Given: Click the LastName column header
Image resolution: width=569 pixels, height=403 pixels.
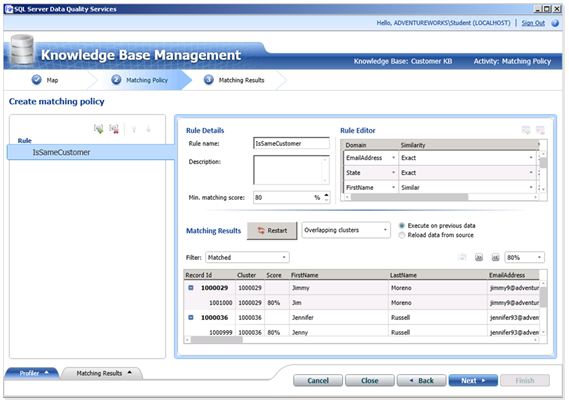Looking at the screenshot, I should (x=438, y=275).
